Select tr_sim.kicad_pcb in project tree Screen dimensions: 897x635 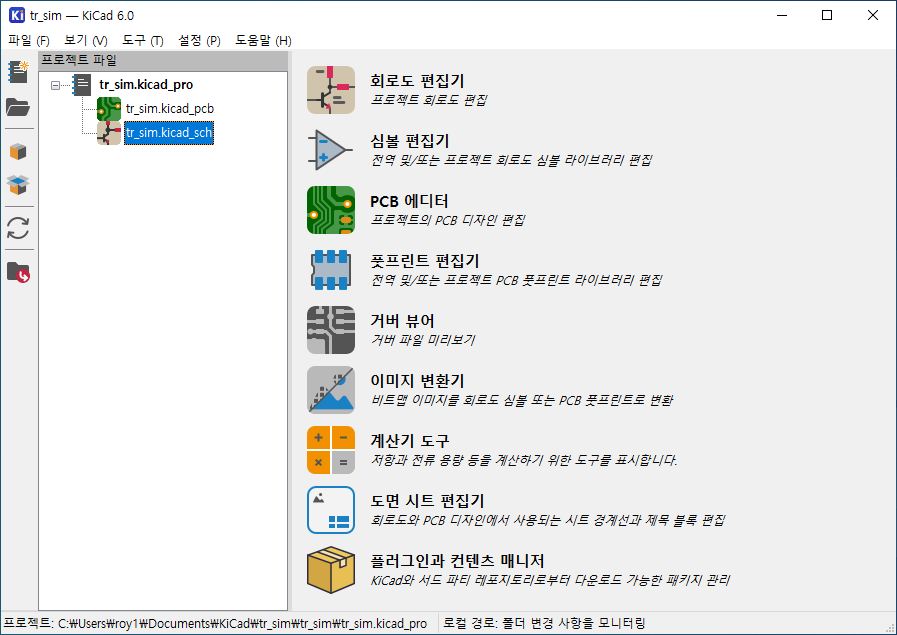pos(170,109)
